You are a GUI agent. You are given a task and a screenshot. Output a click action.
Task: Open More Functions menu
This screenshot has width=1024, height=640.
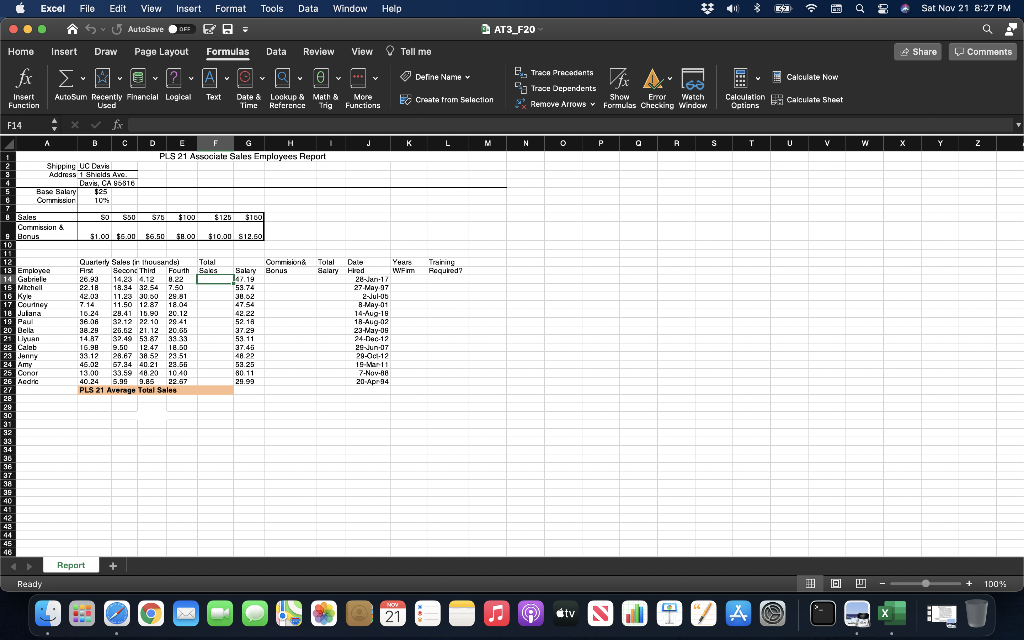[x=362, y=88]
